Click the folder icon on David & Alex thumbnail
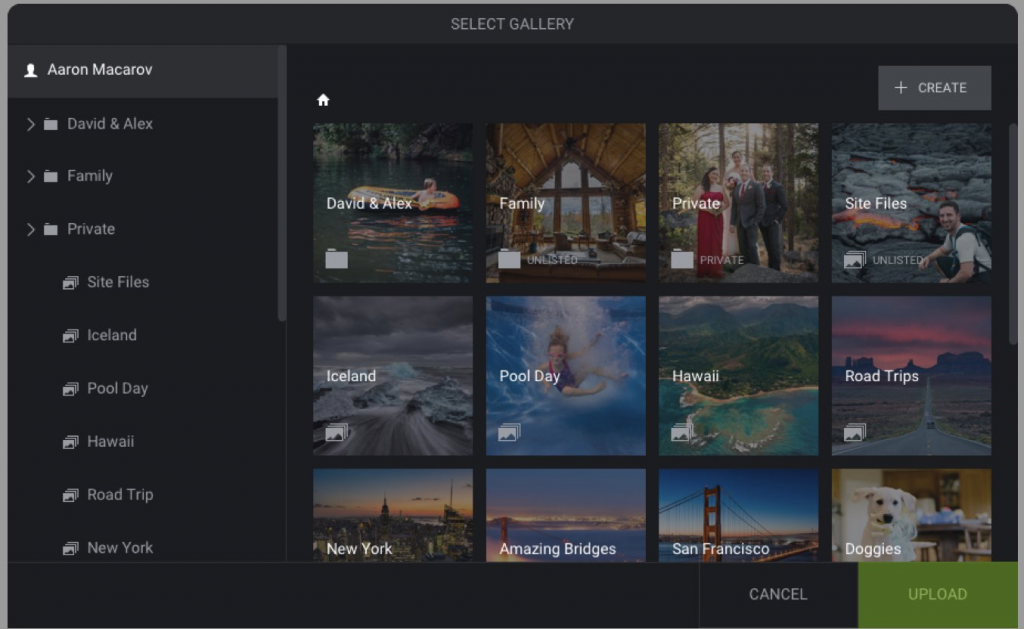This screenshot has height=629, width=1024. pos(336,259)
